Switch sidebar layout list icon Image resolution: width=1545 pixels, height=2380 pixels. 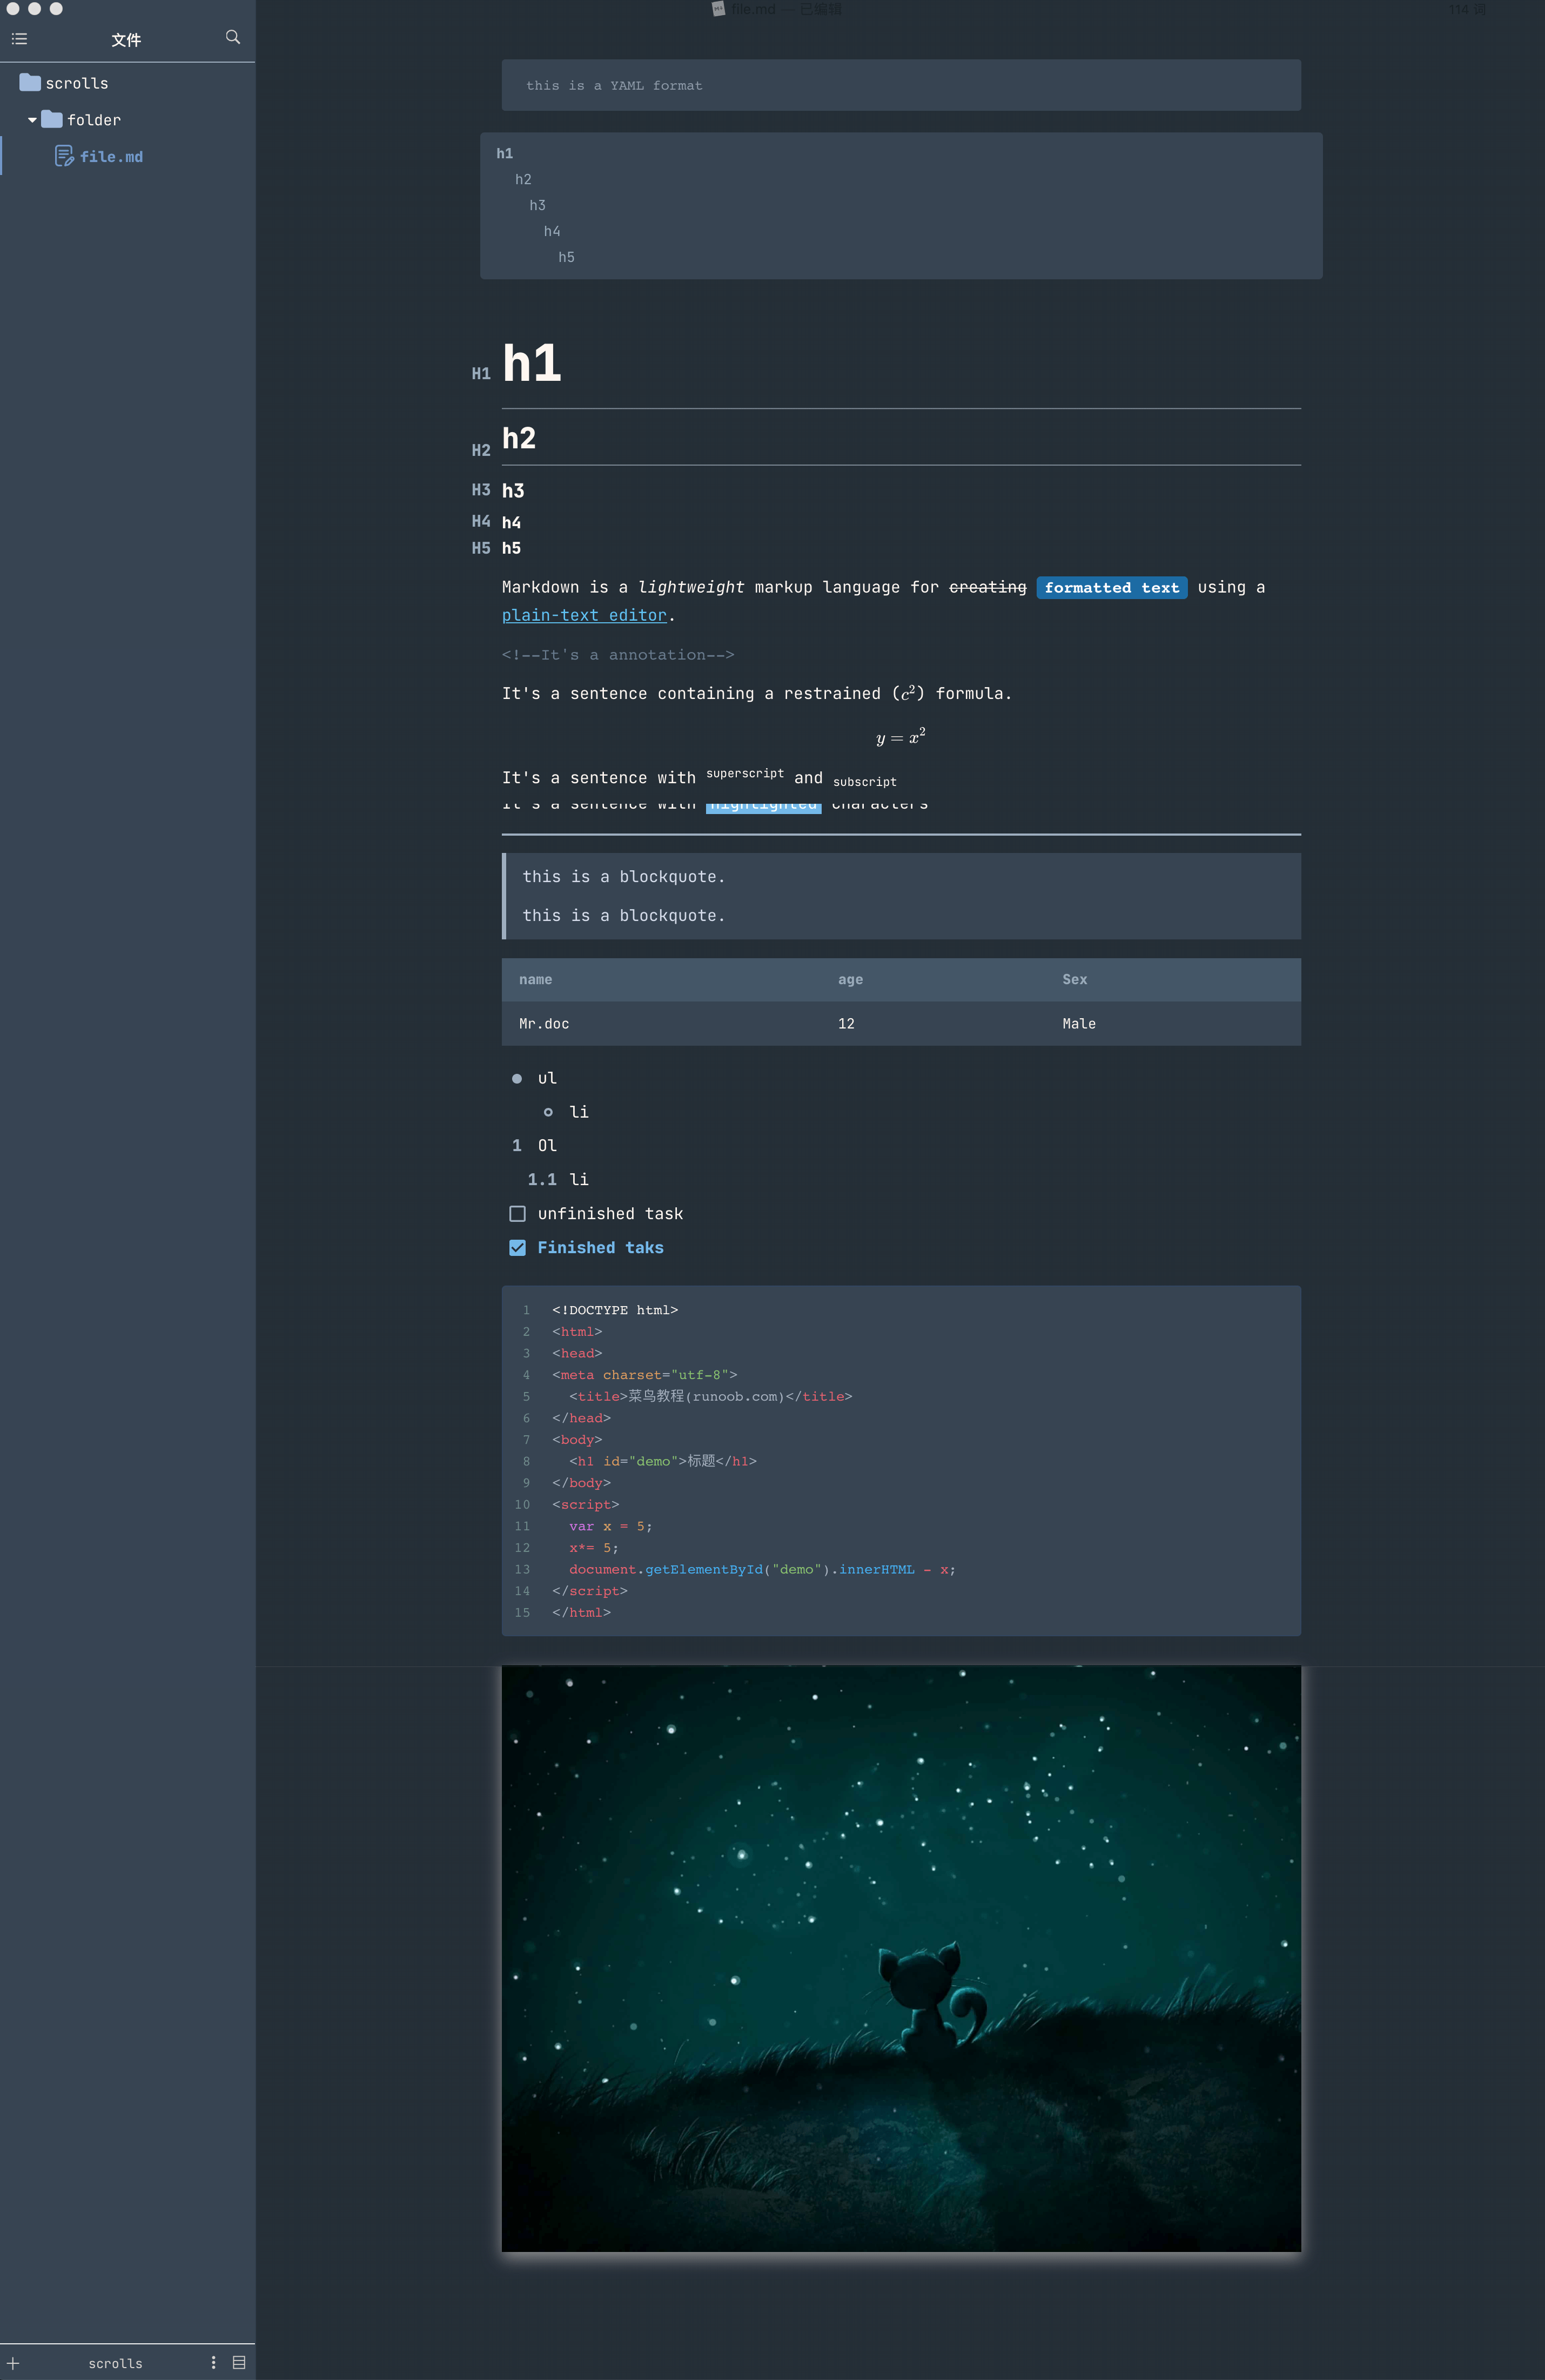point(239,2362)
